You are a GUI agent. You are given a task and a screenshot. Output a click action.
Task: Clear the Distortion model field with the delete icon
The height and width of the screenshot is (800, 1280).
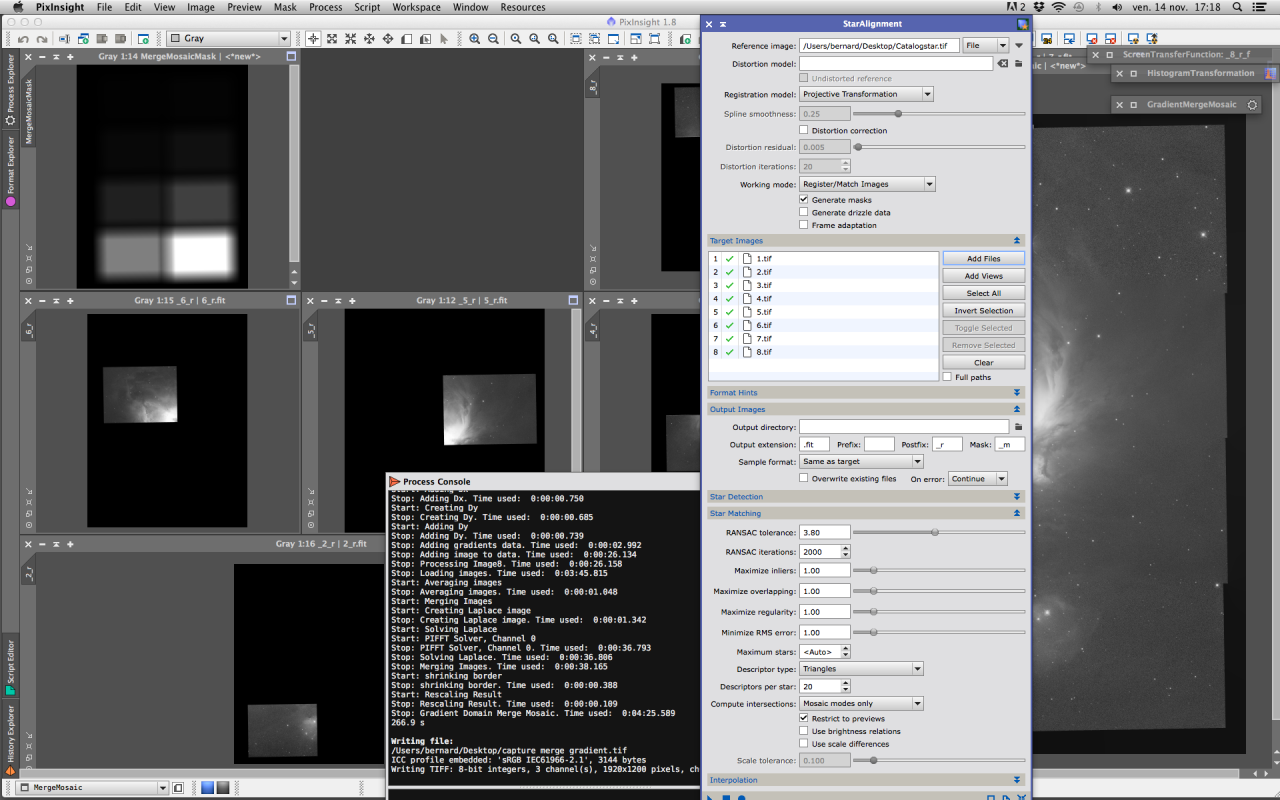point(1003,63)
